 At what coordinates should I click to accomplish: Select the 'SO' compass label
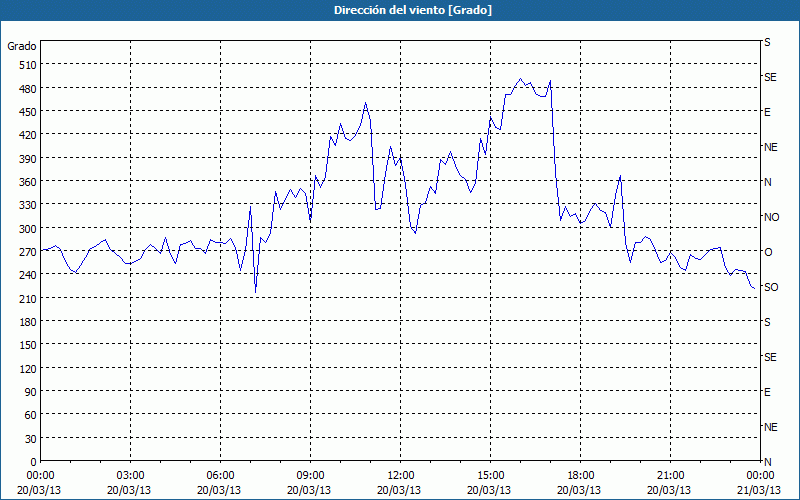[771, 287]
